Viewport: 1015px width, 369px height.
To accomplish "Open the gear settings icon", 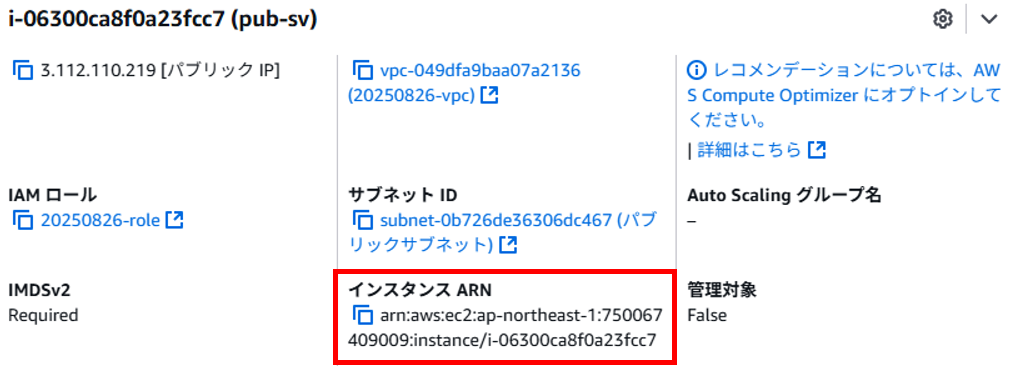I will 943,19.
